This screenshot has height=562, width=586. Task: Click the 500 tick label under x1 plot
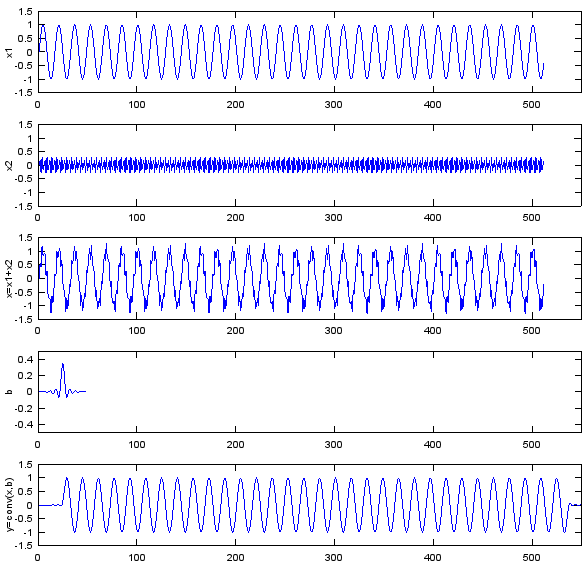tap(531, 105)
